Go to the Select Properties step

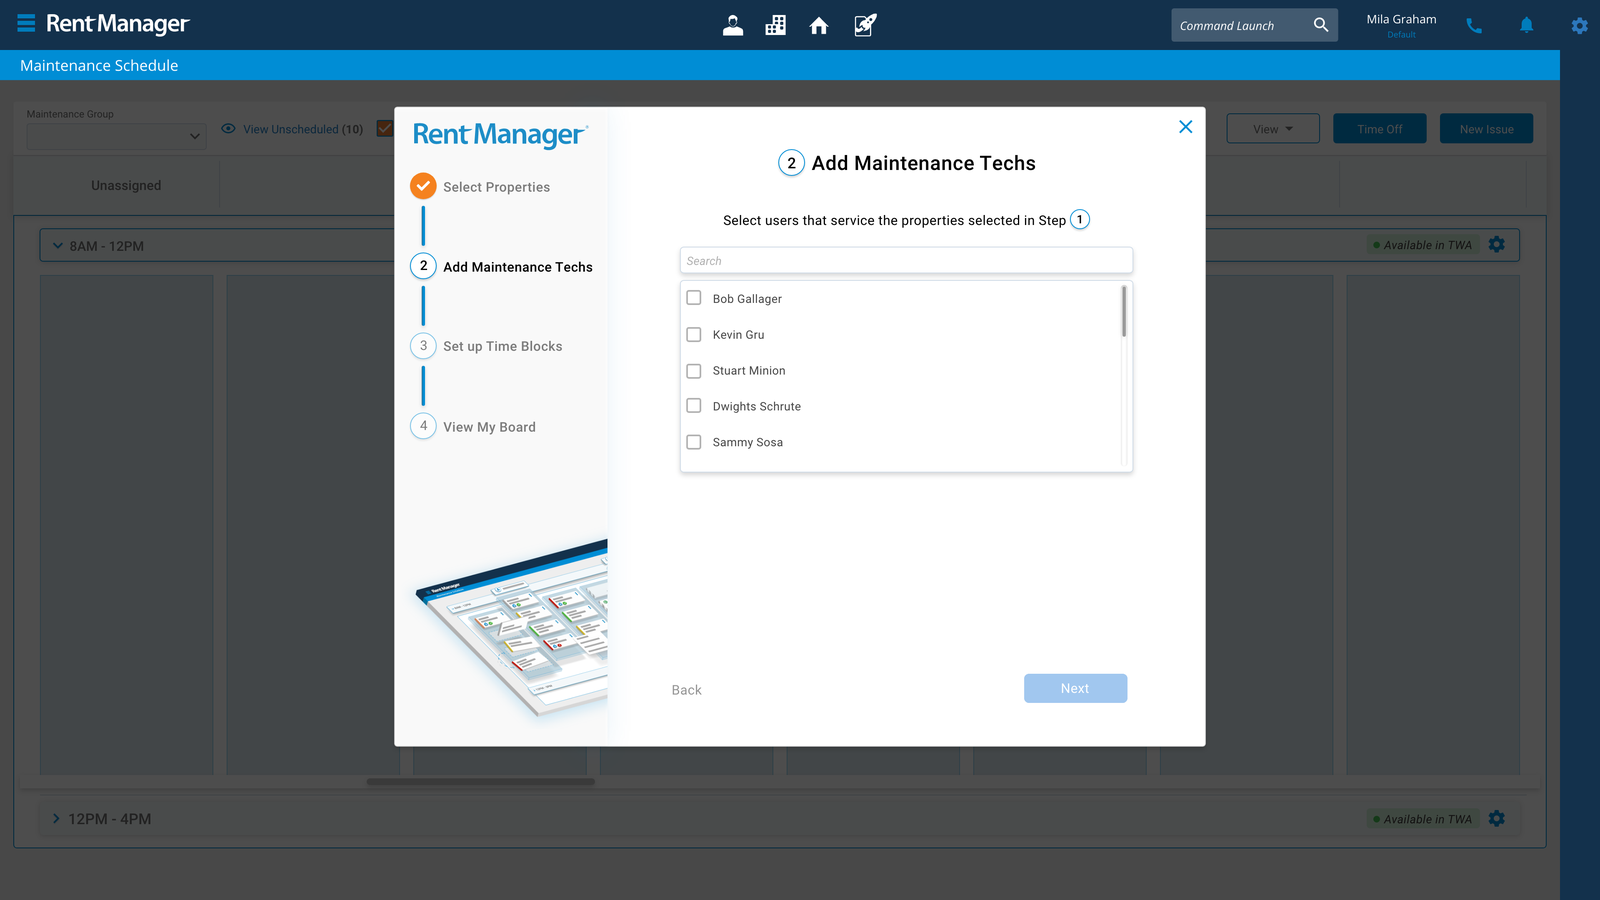(480, 187)
